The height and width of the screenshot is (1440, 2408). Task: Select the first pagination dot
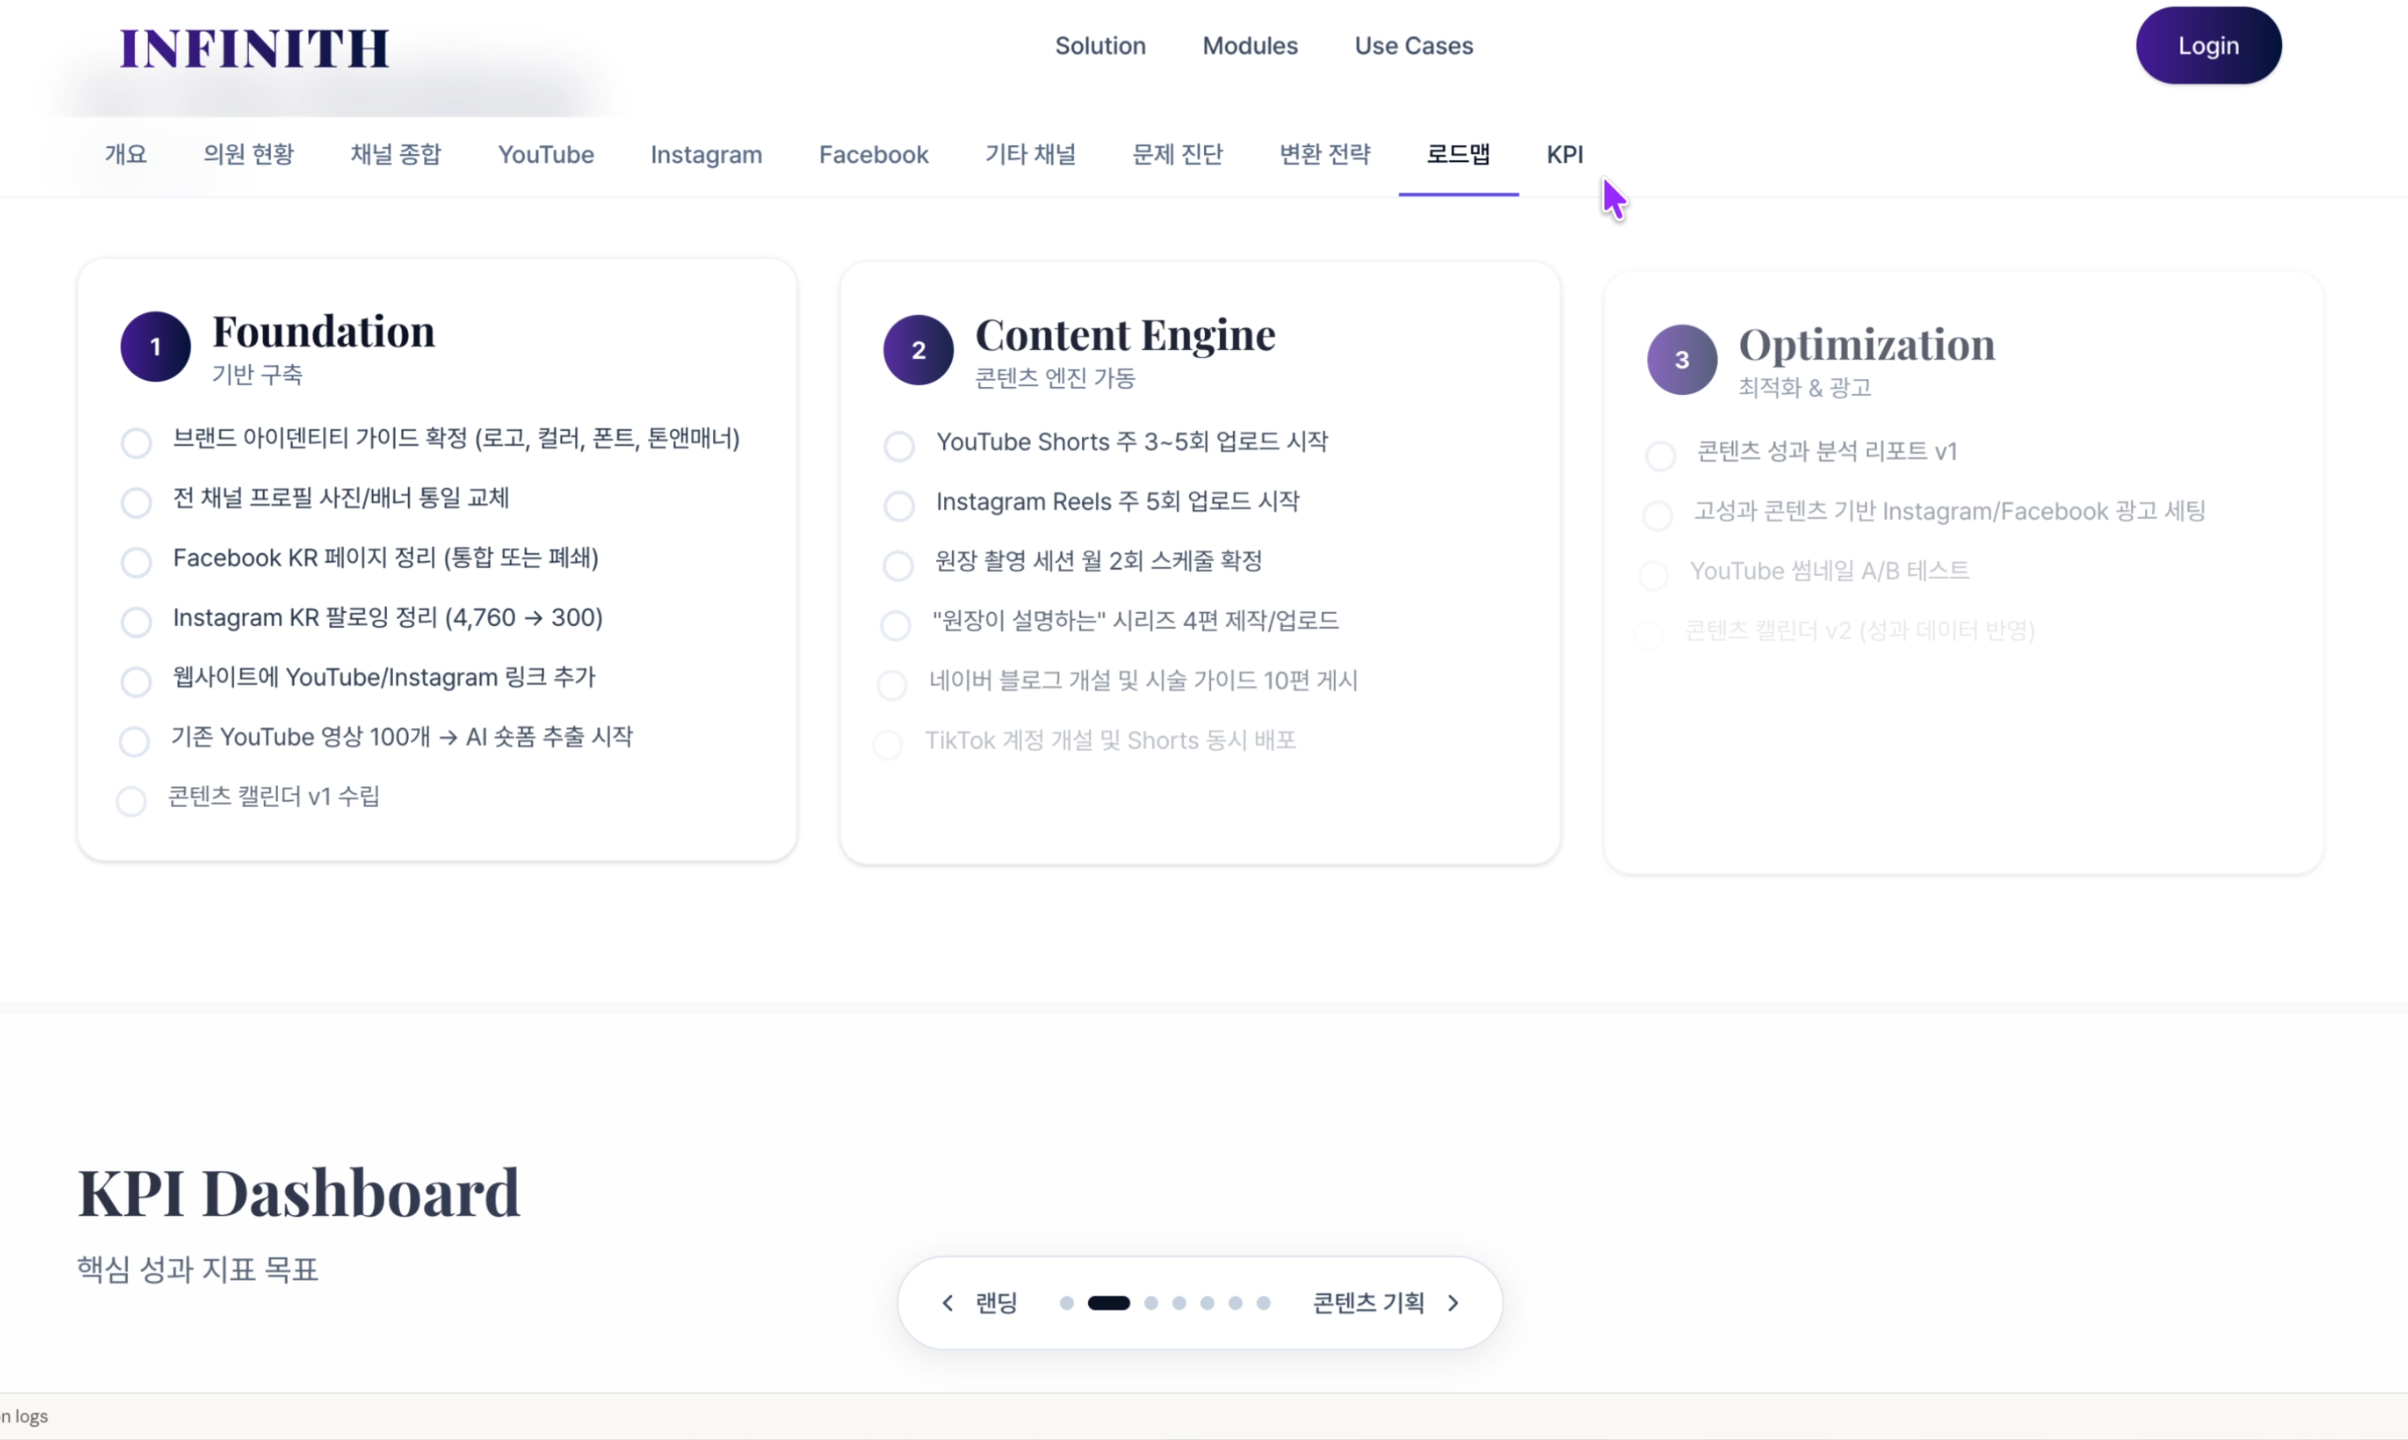pos(1067,1303)
